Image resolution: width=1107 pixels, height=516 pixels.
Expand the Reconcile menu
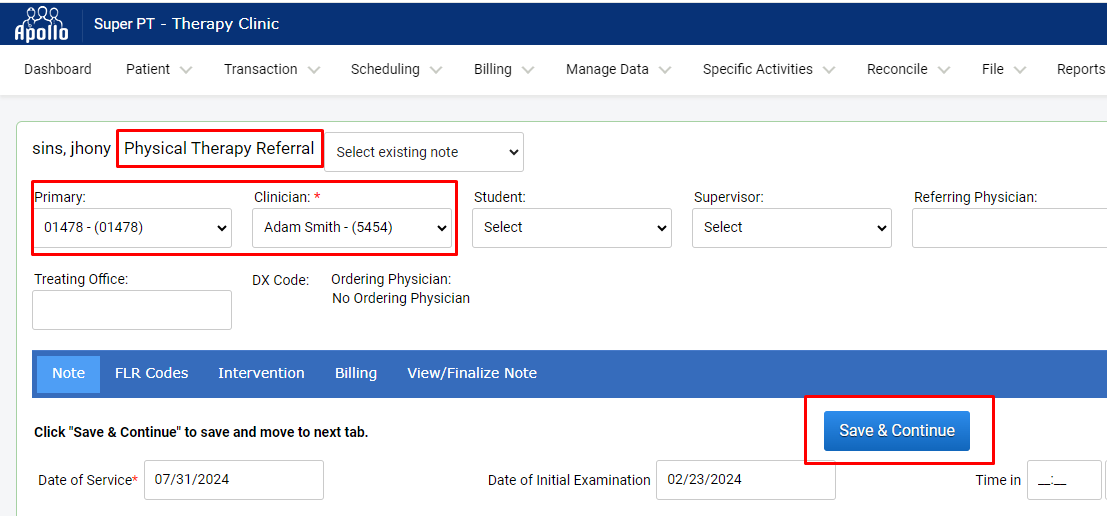(908, 69)
